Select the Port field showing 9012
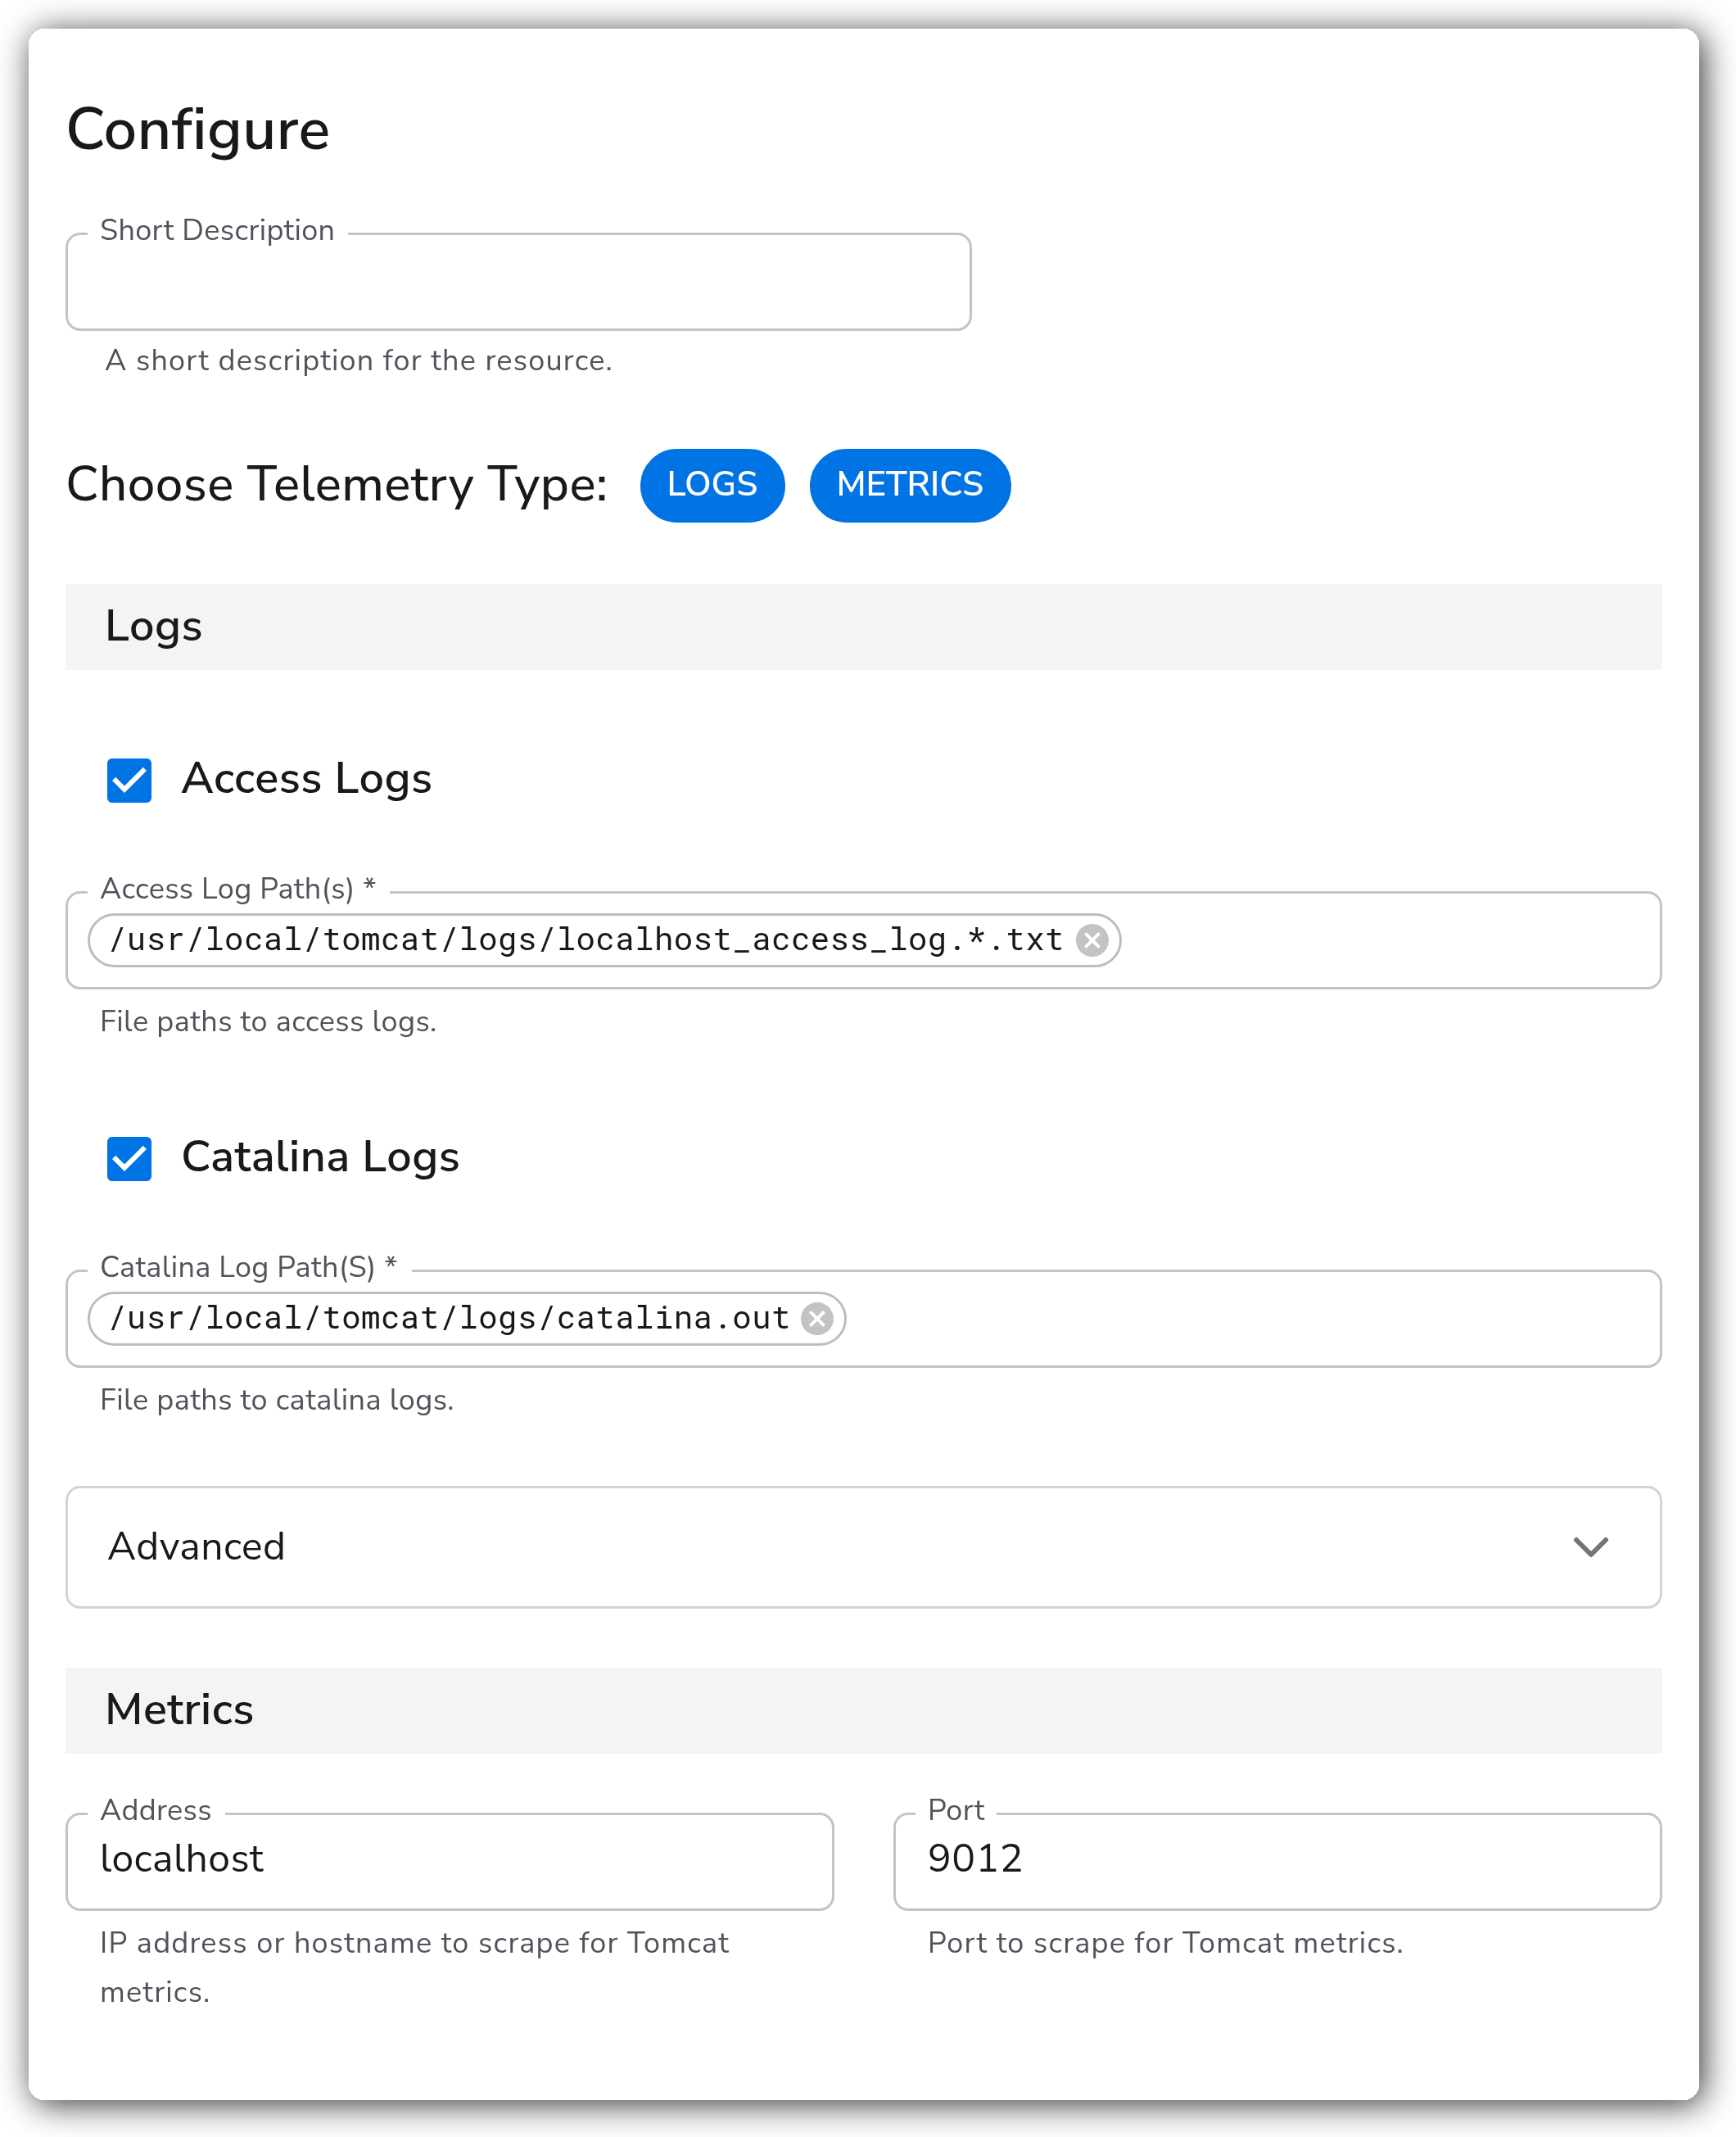1736x2137 pixels. pos(1277,1860)
